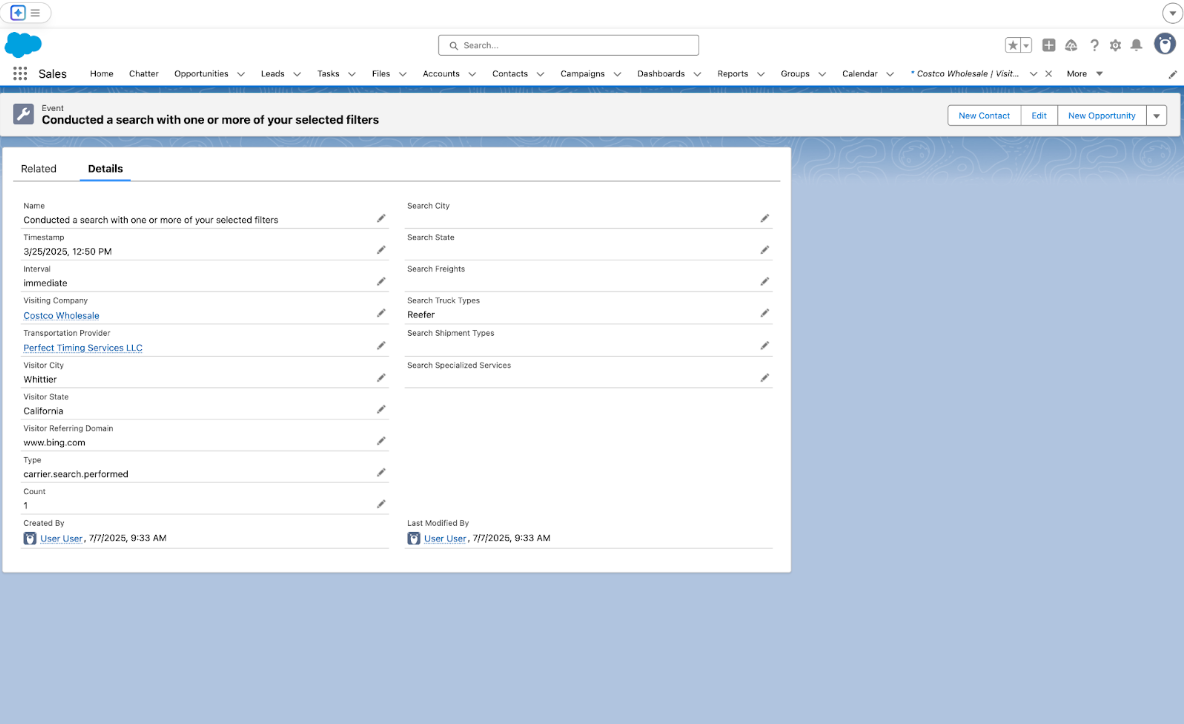Edit the Visitor City pencil icon
This screenshot has width=1184, height=724.
[x=381, y=377]
